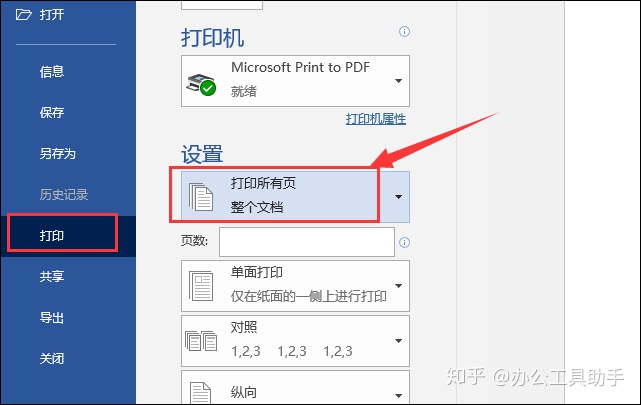Click the 打印所有页 pages icon
641x405 pixels.
pyautogui.click(x=201, y=197)
